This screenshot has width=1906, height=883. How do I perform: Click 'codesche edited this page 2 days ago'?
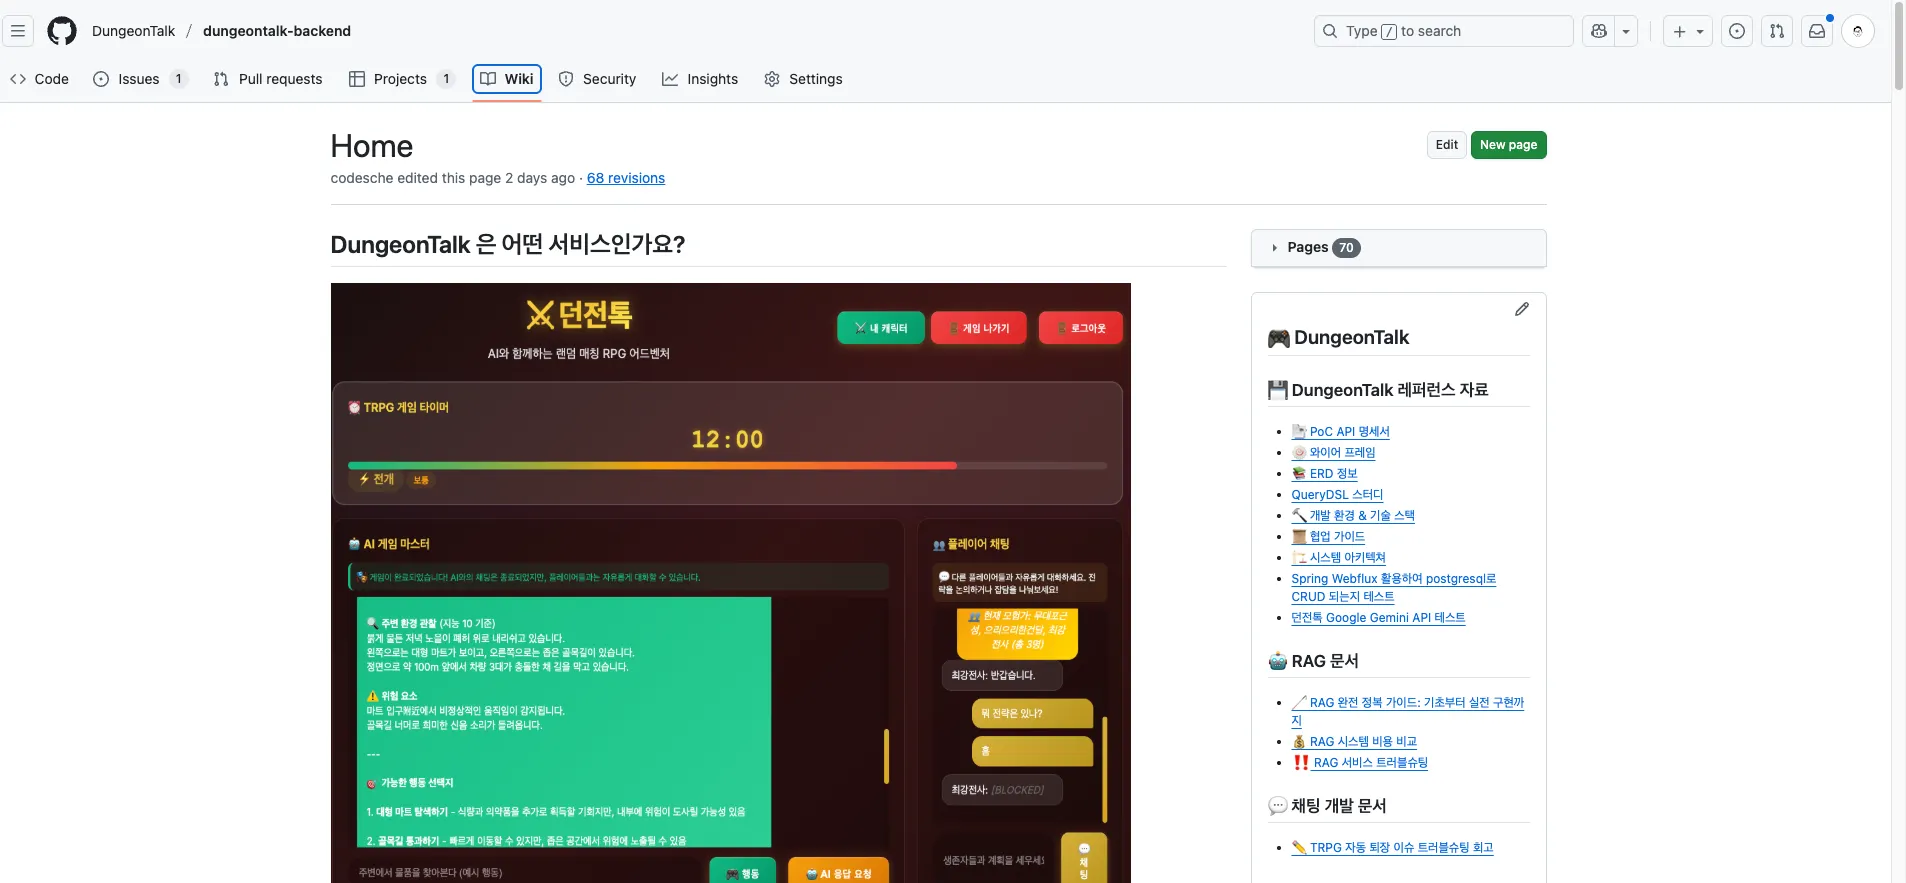pyautogui.click(x=453, y=178)
